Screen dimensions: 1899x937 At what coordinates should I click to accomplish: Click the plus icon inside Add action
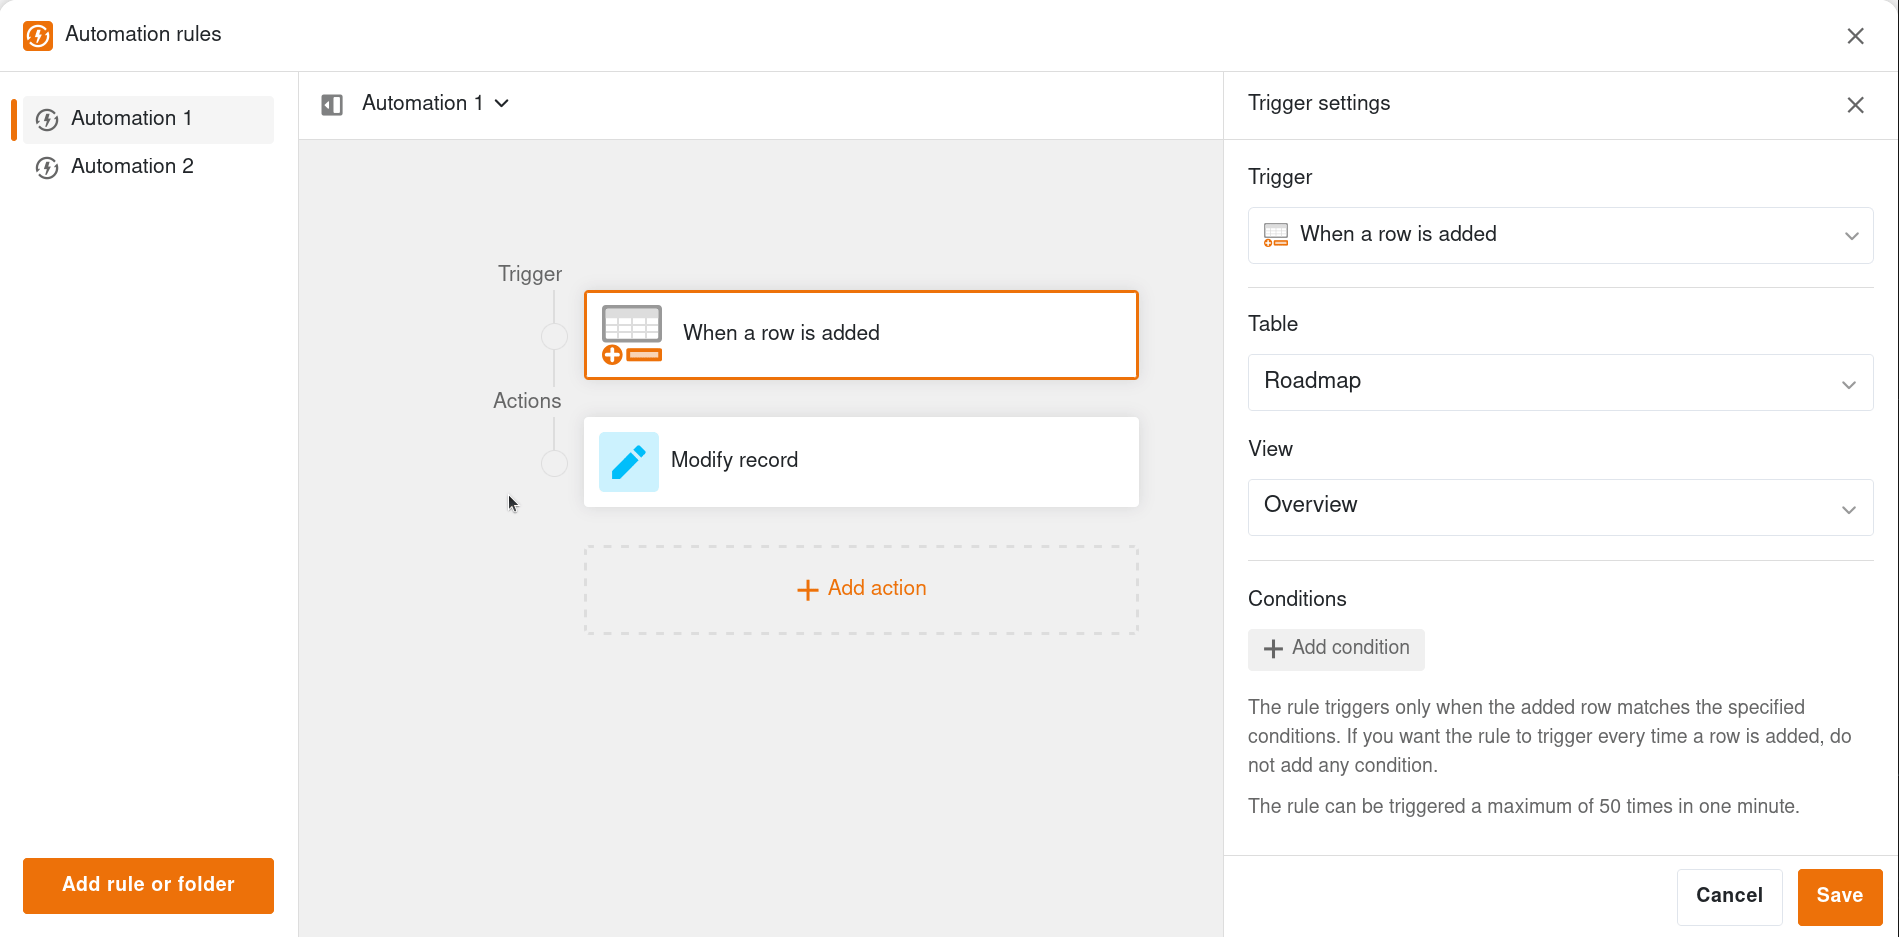[807, 589]
